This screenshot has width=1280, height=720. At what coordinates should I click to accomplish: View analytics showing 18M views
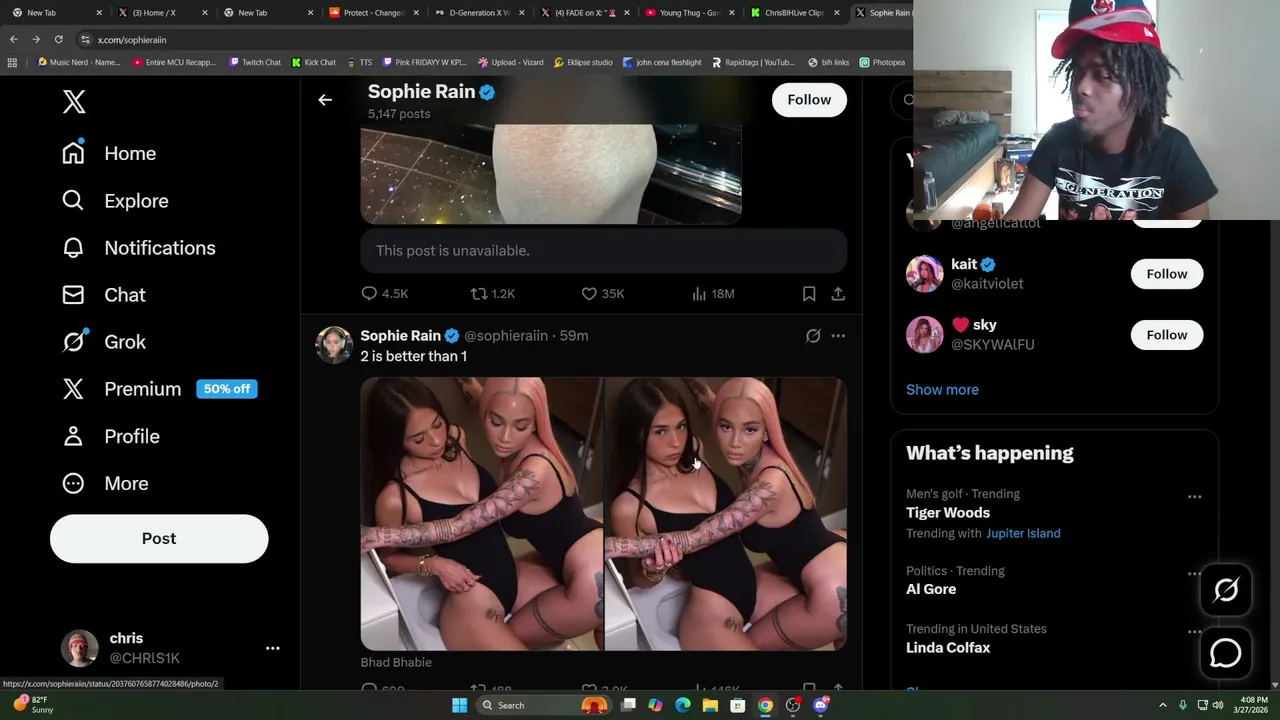pyautogui.click(x=713, y=293)
